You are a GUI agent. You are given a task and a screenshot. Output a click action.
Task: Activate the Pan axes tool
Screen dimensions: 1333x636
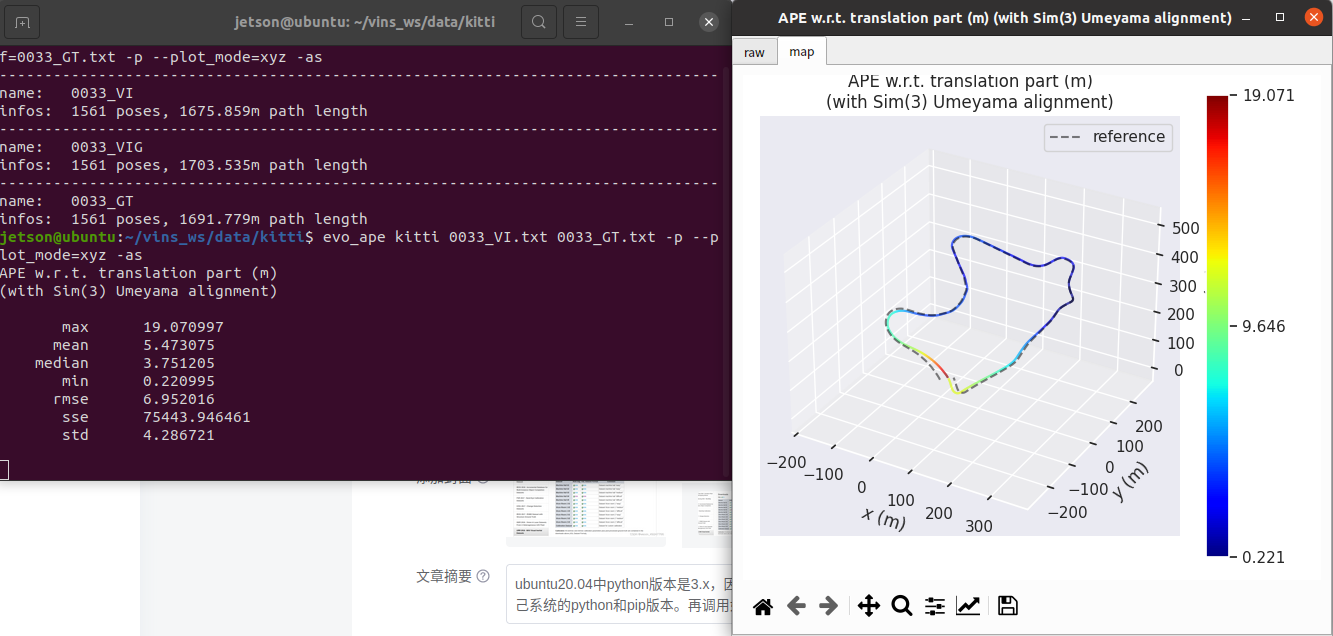point(868,606)
